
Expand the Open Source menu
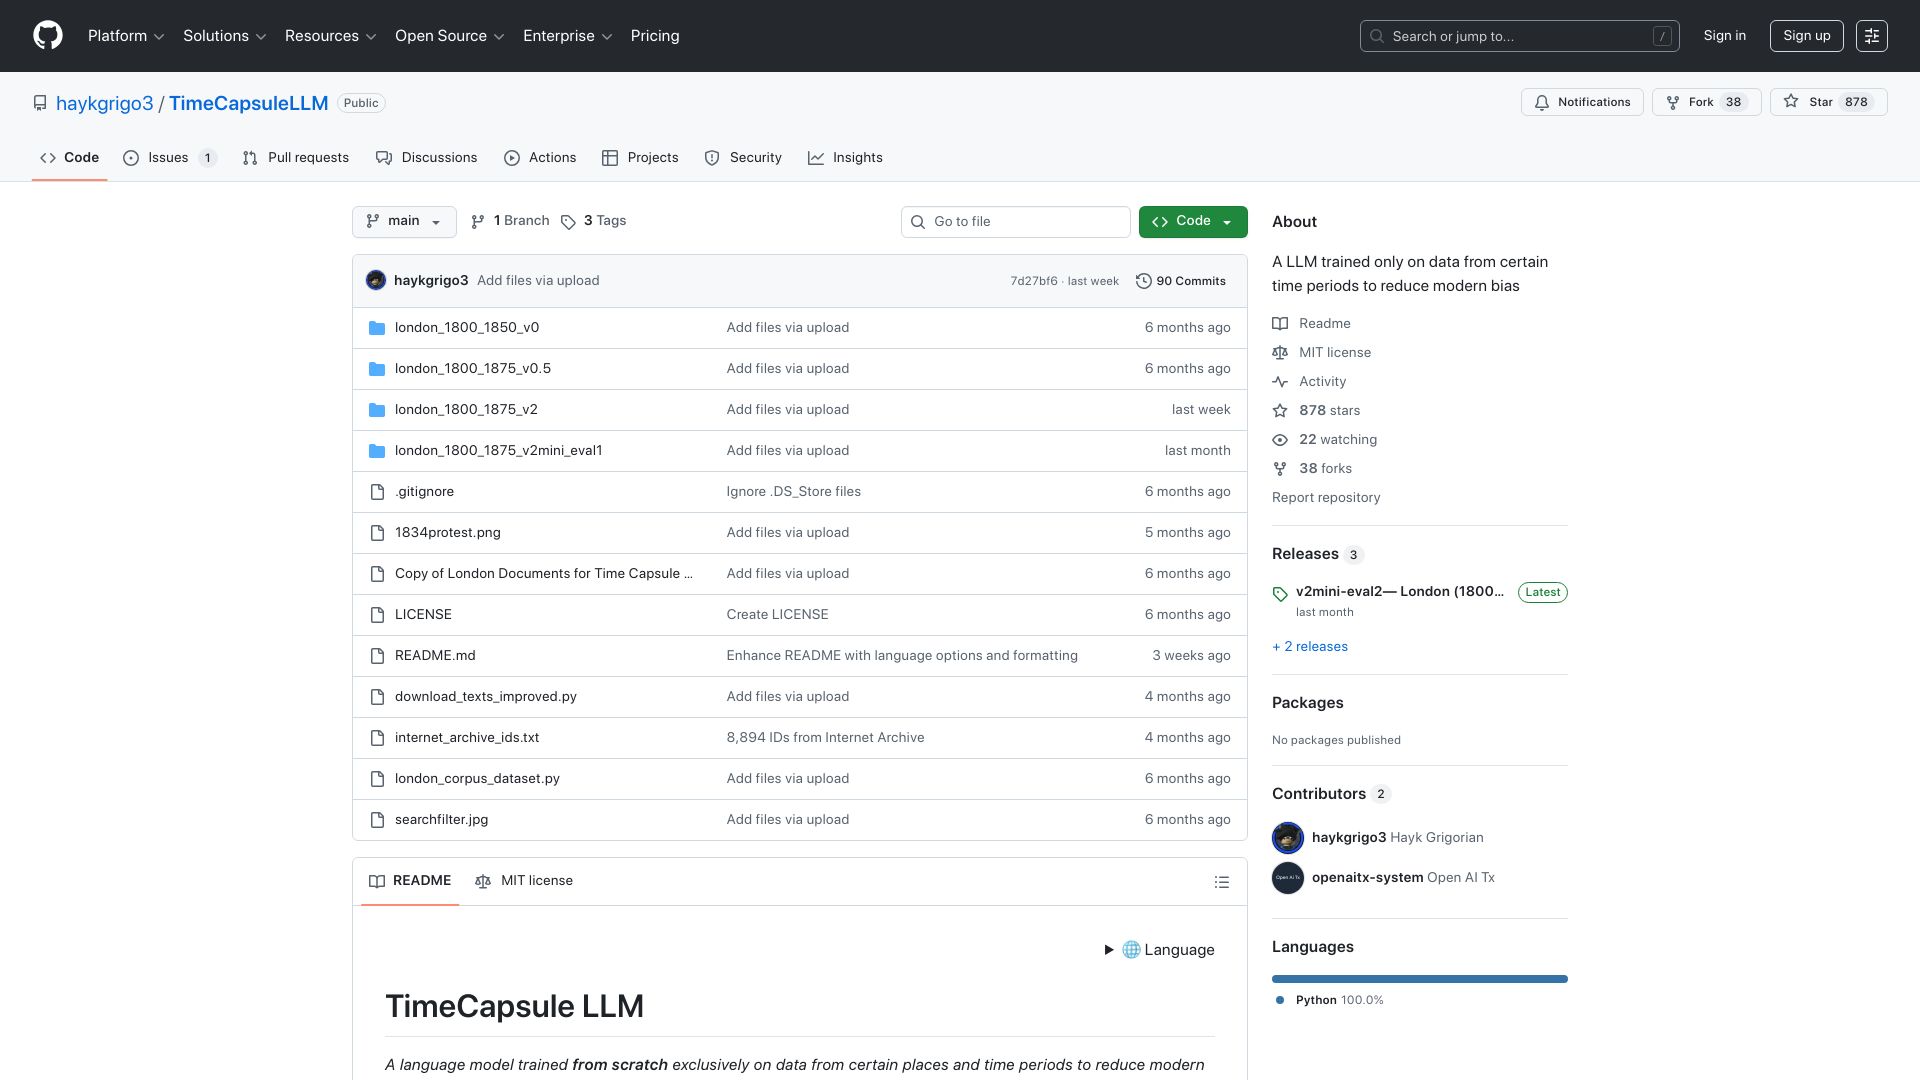[450, 36]
